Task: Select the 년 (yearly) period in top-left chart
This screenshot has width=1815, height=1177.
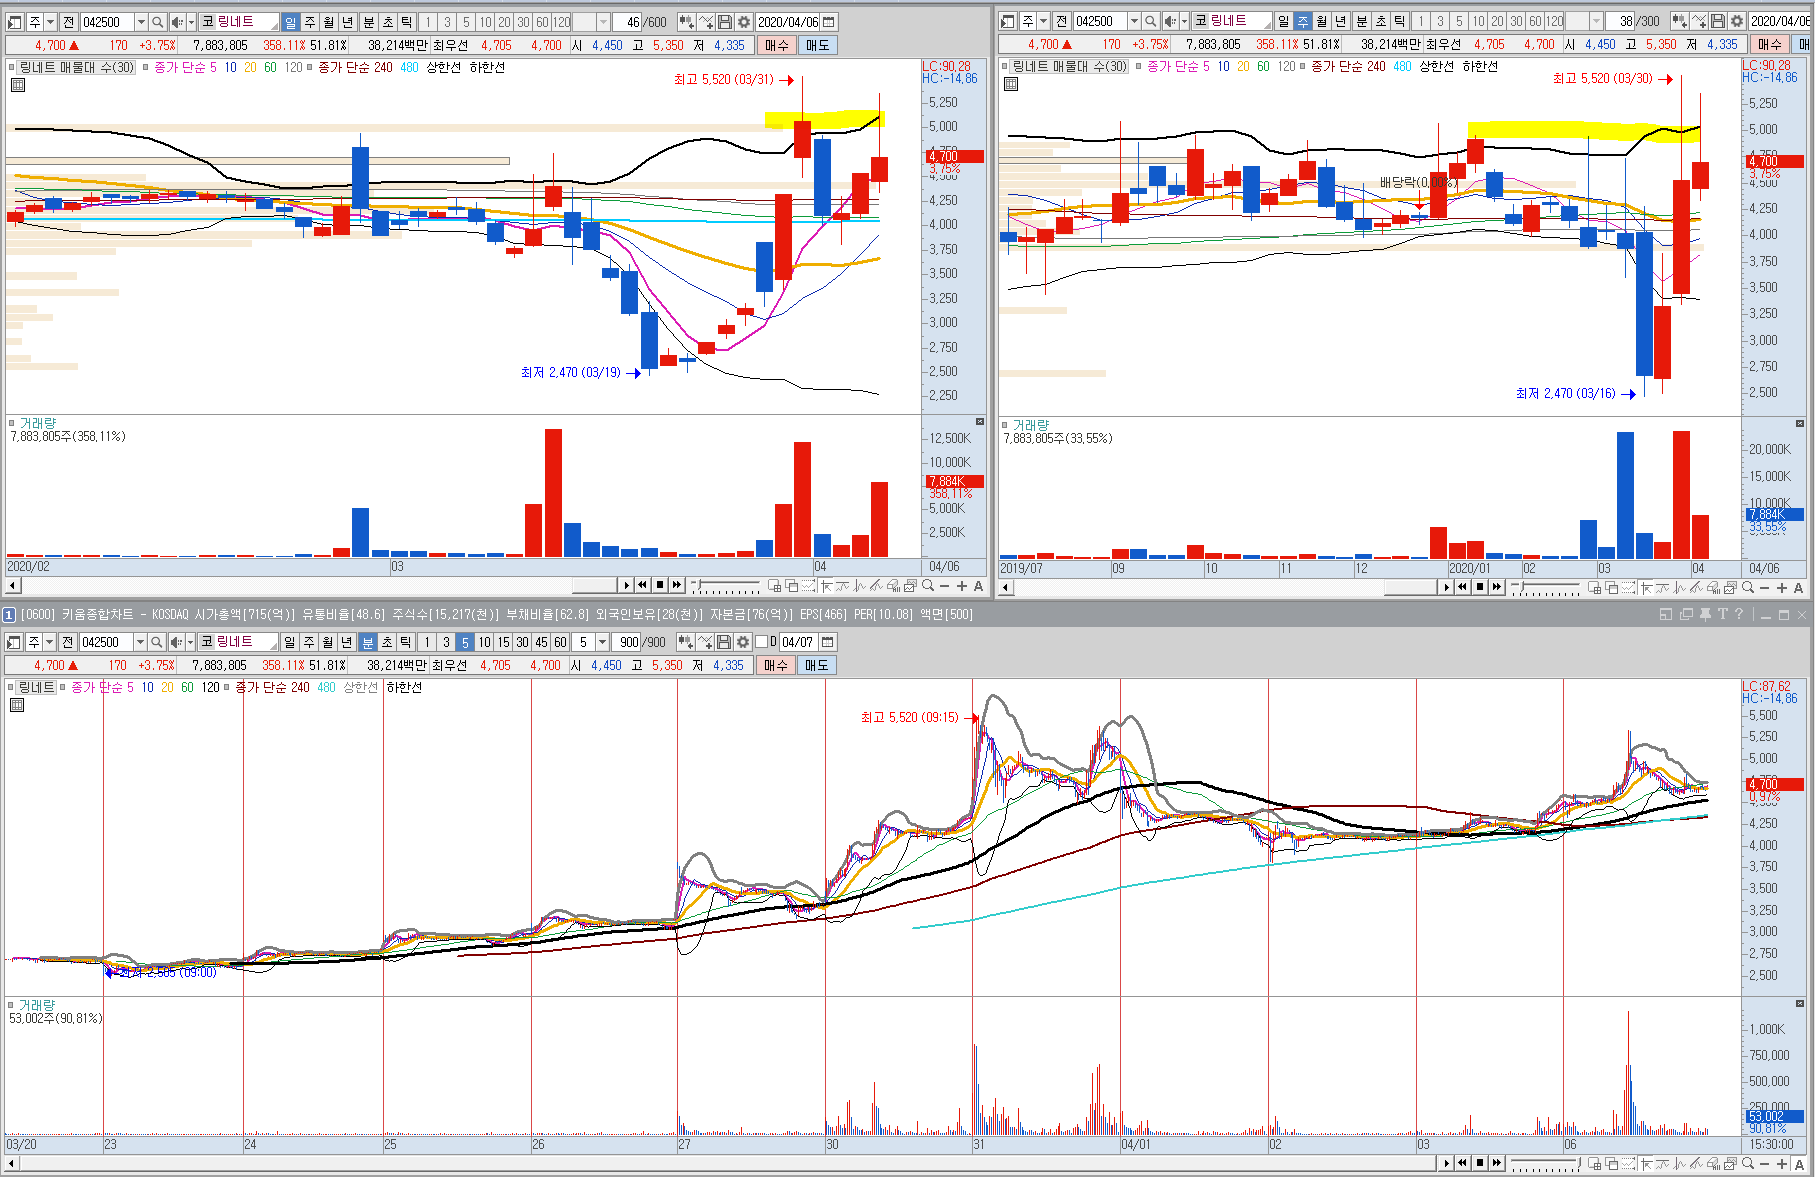Action: (347, 22)
